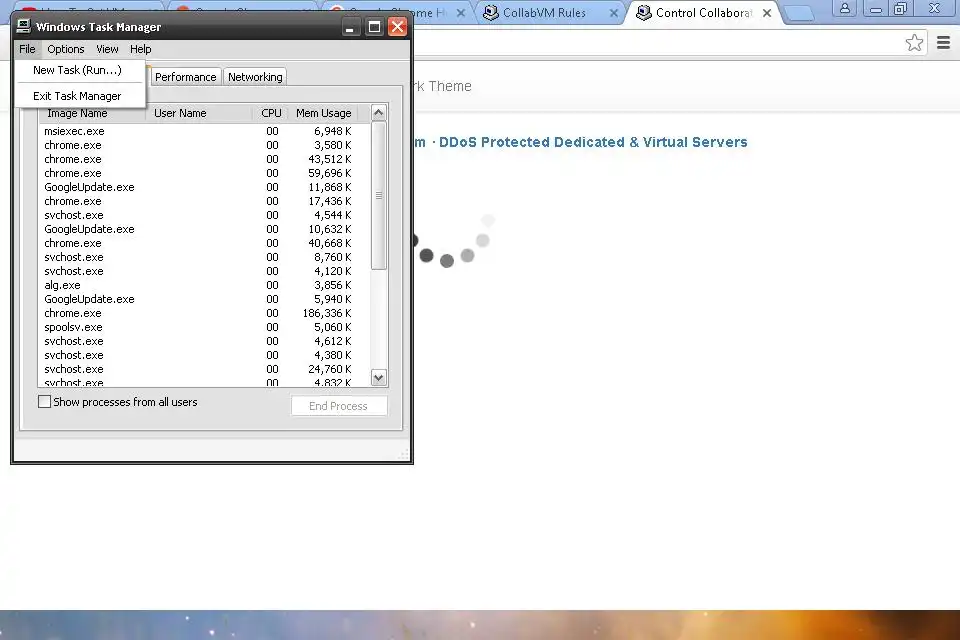Select GoogleUpdate.exe using 11,868 K

tap(204, 187)
